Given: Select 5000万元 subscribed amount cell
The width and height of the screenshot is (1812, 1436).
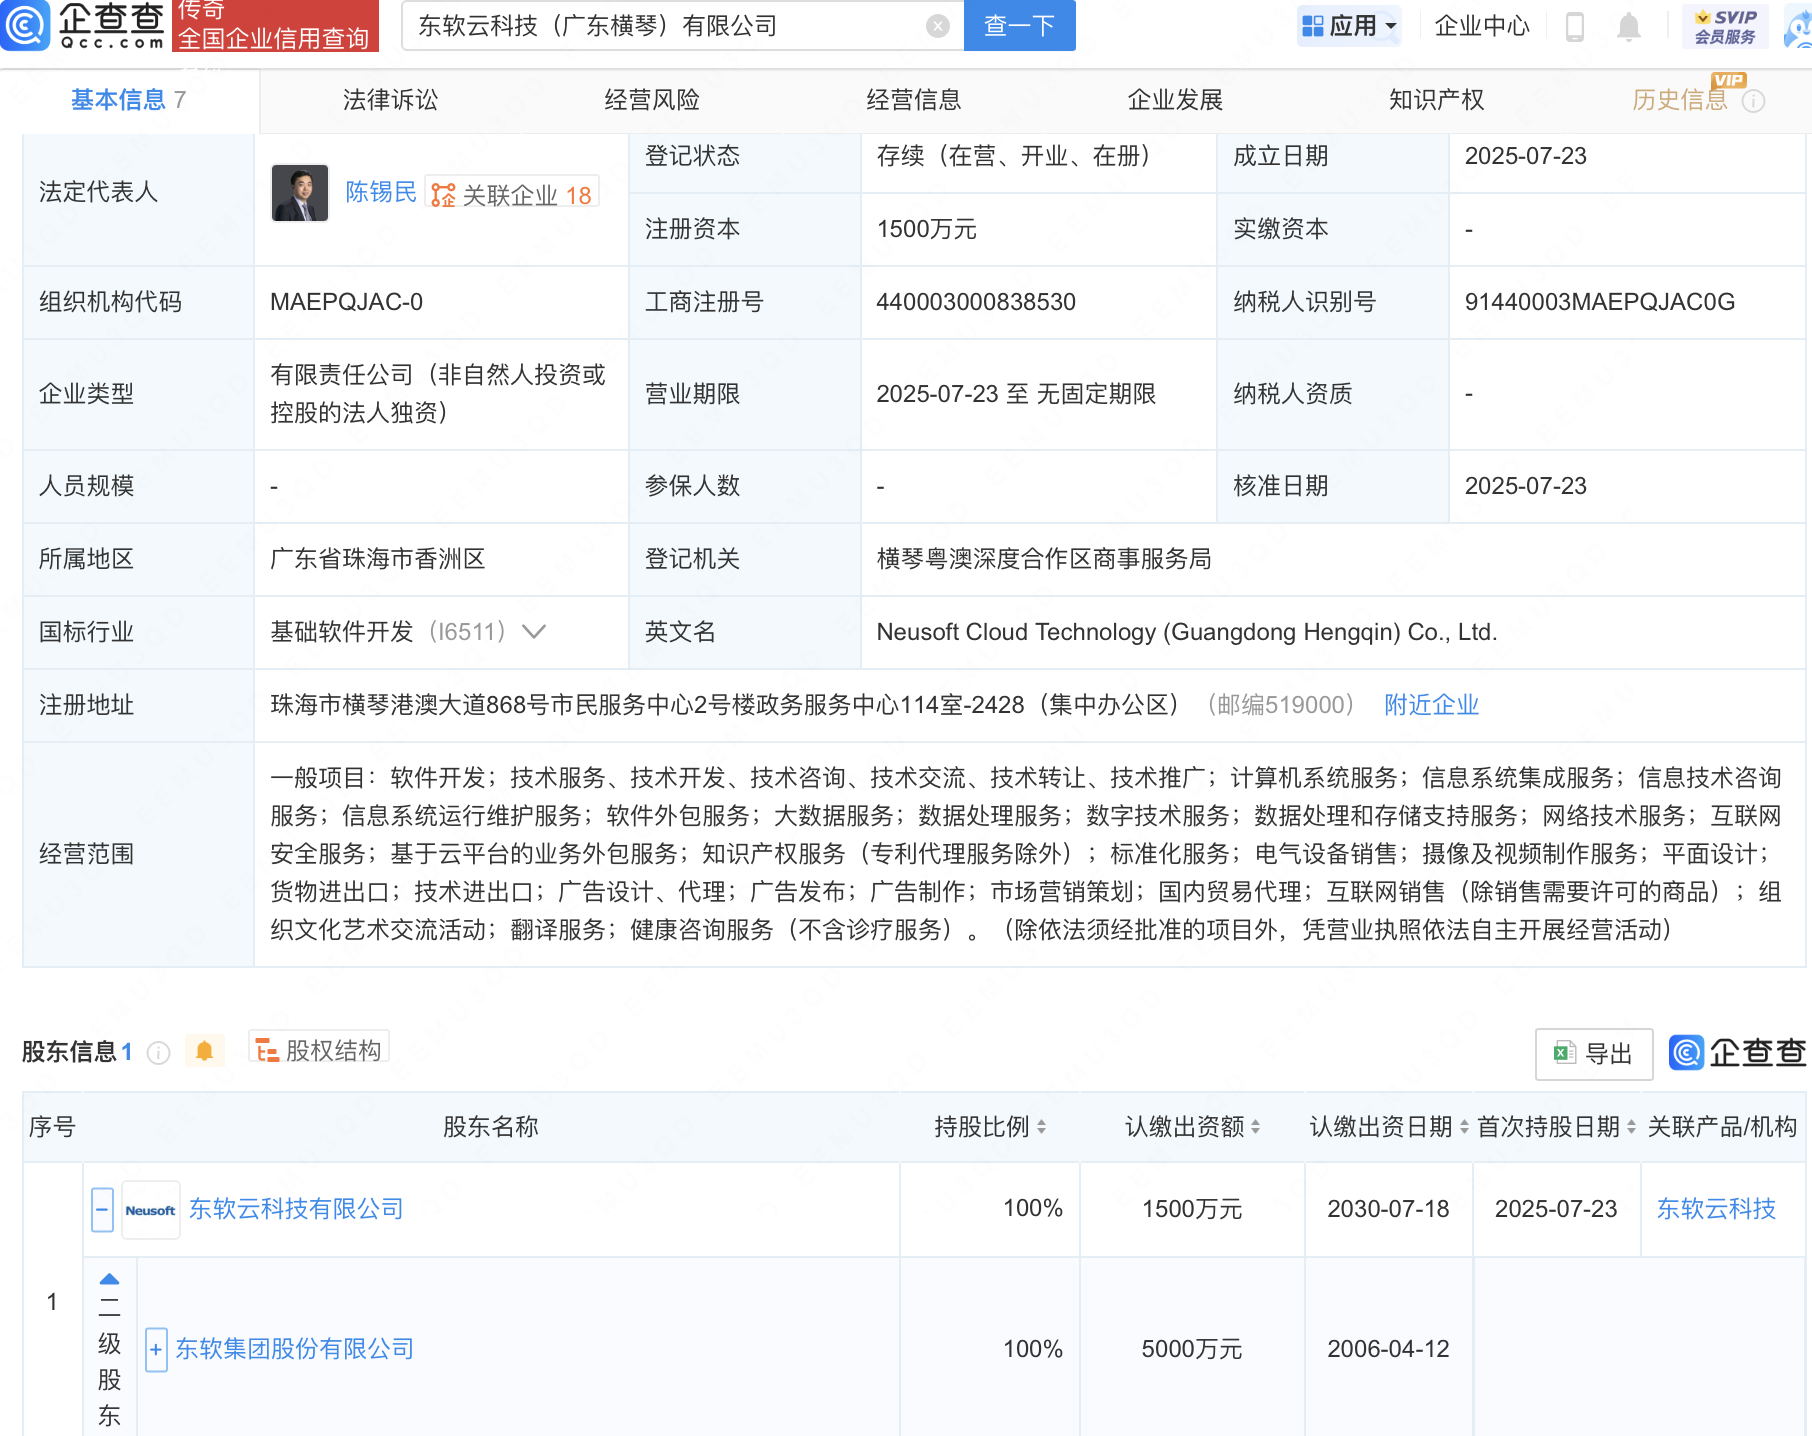Looking at the screenshot, I should click(1192, 1349).
